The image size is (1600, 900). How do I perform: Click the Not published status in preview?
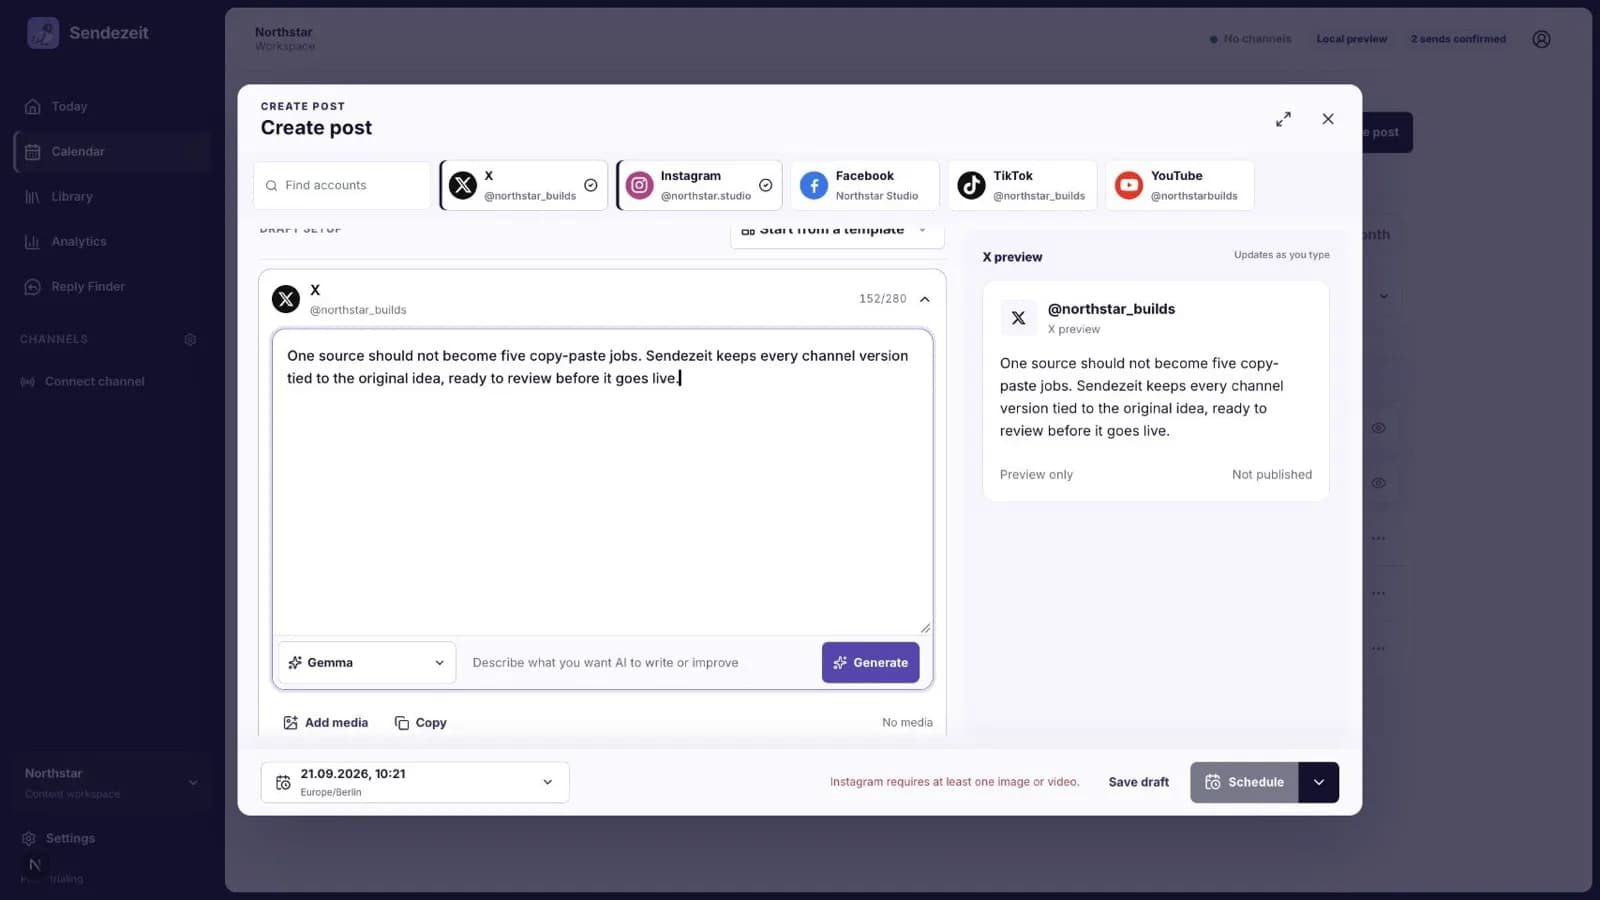tap(1272, 475)
